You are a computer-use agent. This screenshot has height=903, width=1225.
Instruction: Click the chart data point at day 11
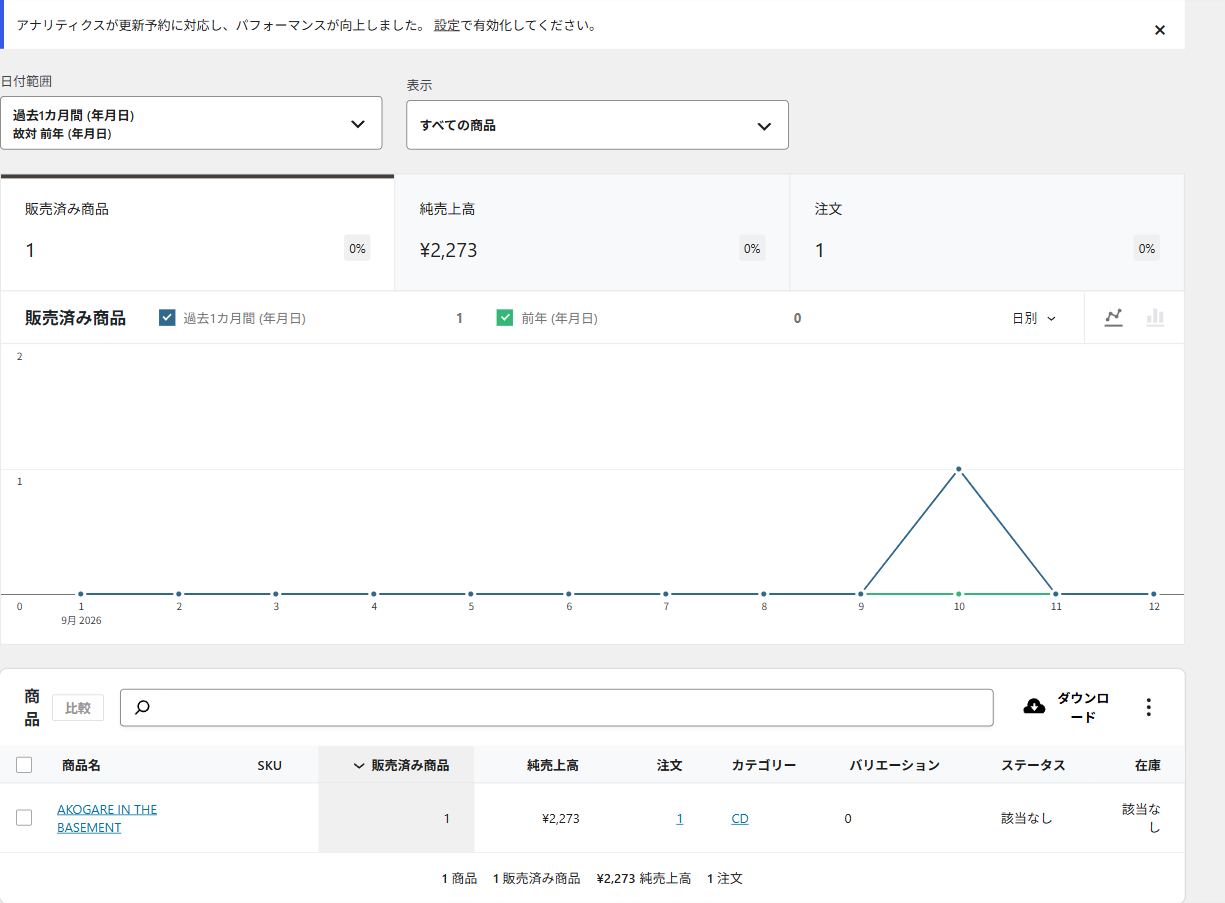click(1056, 594)
